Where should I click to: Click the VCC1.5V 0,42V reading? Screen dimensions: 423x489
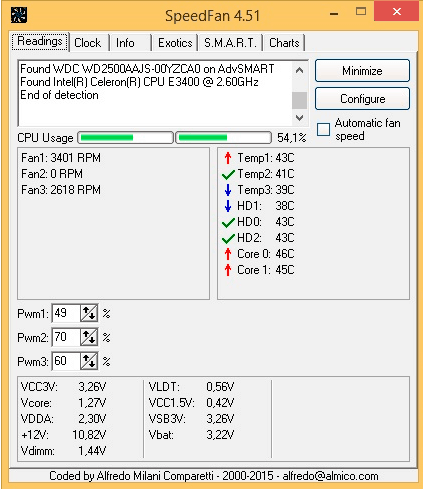[x=191, y=403]
